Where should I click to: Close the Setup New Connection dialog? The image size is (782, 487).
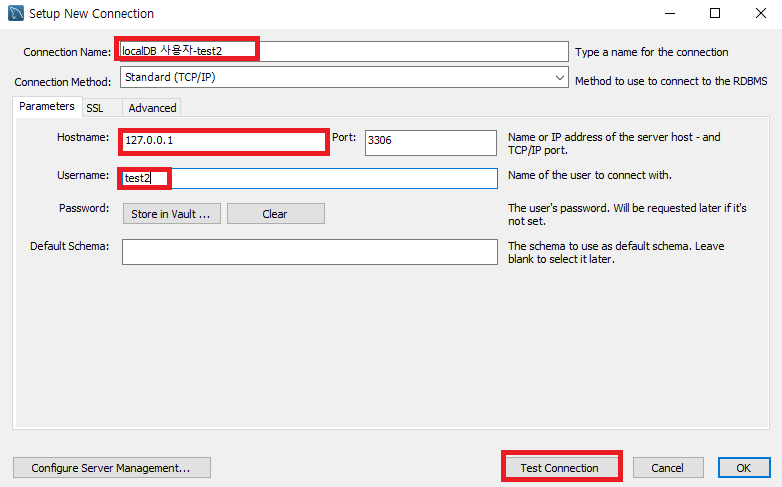click(x=760, y=13)
